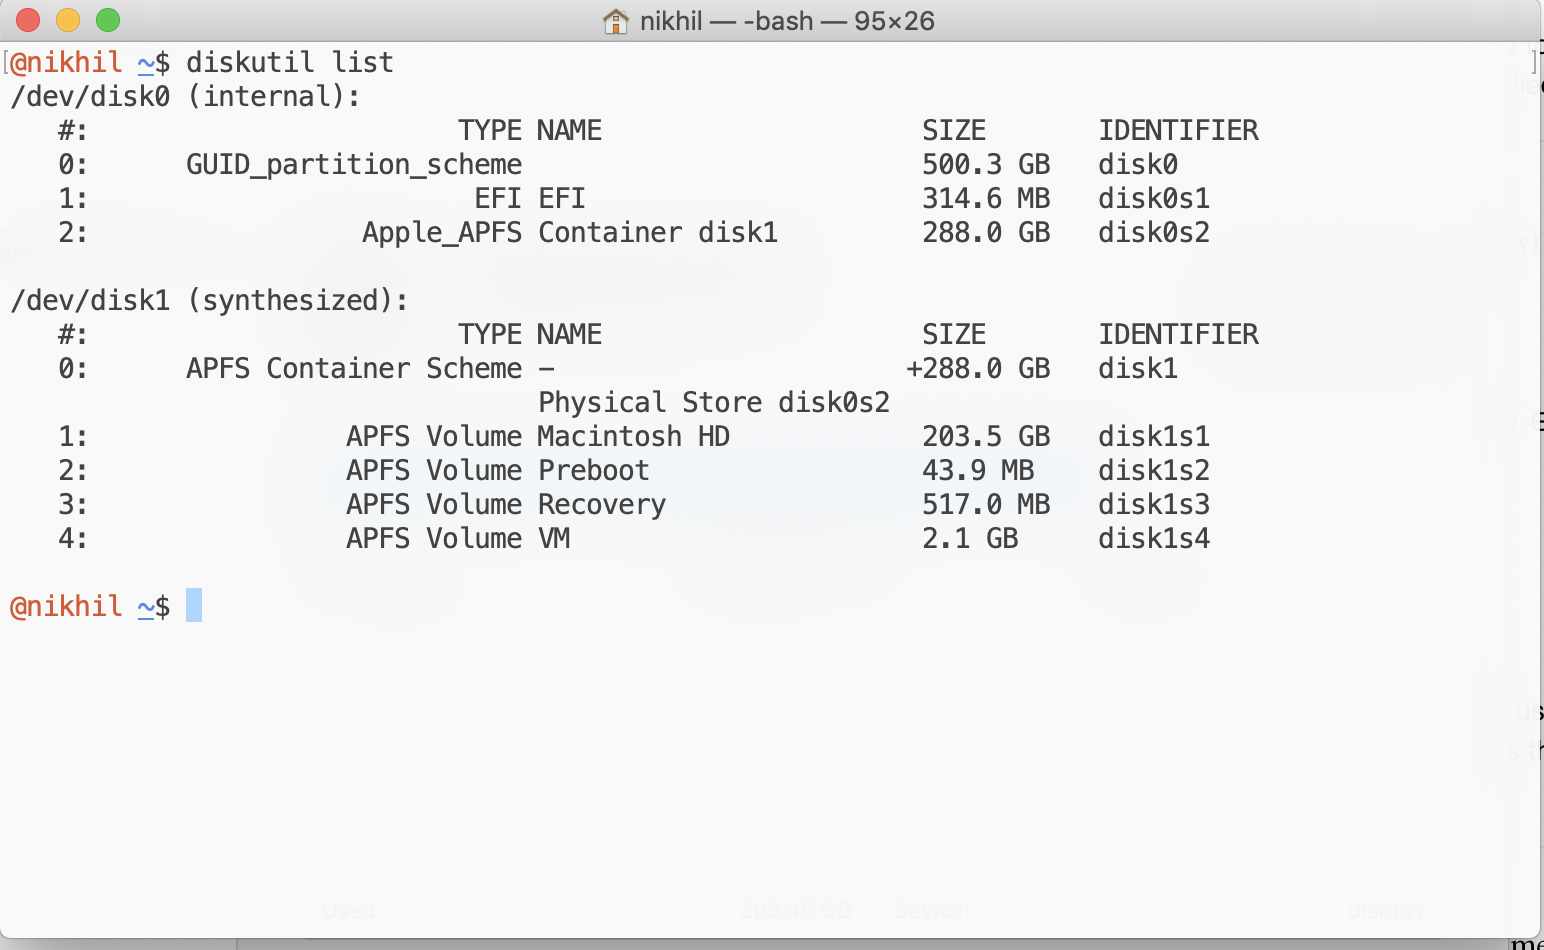1544x950 pixels.
Task: Click the 'disk1s1' identifier
Action: click(1154, 436)
